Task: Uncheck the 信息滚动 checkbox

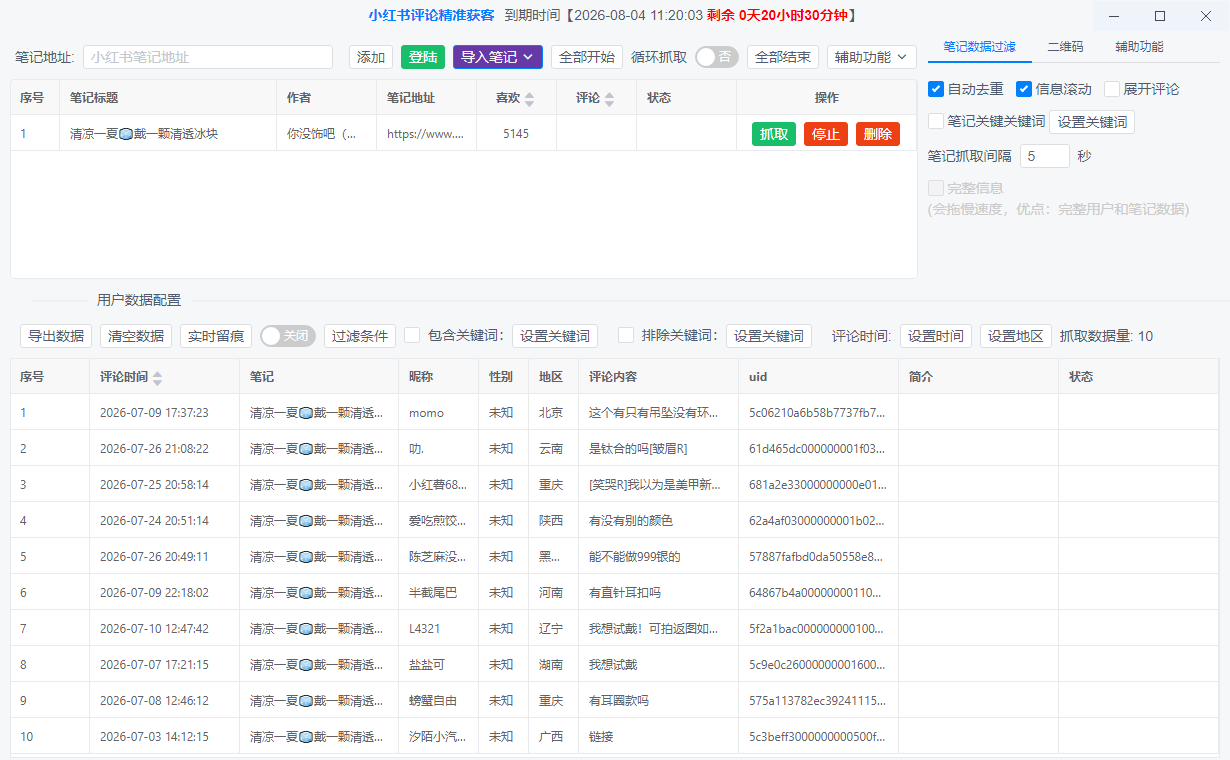Action: 1024,89
